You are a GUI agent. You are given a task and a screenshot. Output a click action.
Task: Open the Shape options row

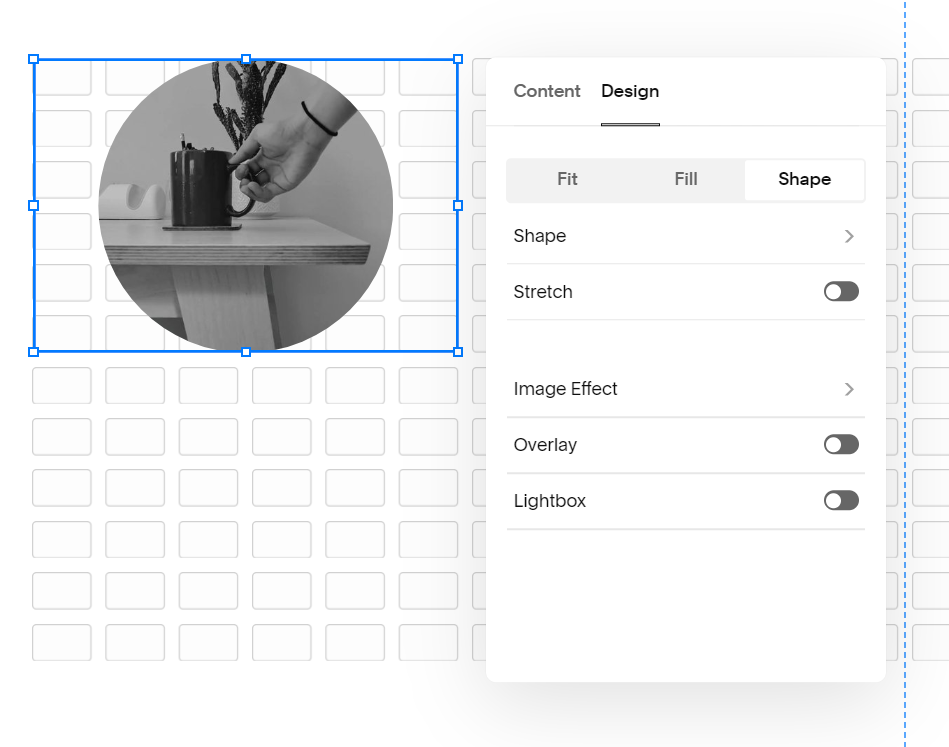click(686, 236)
